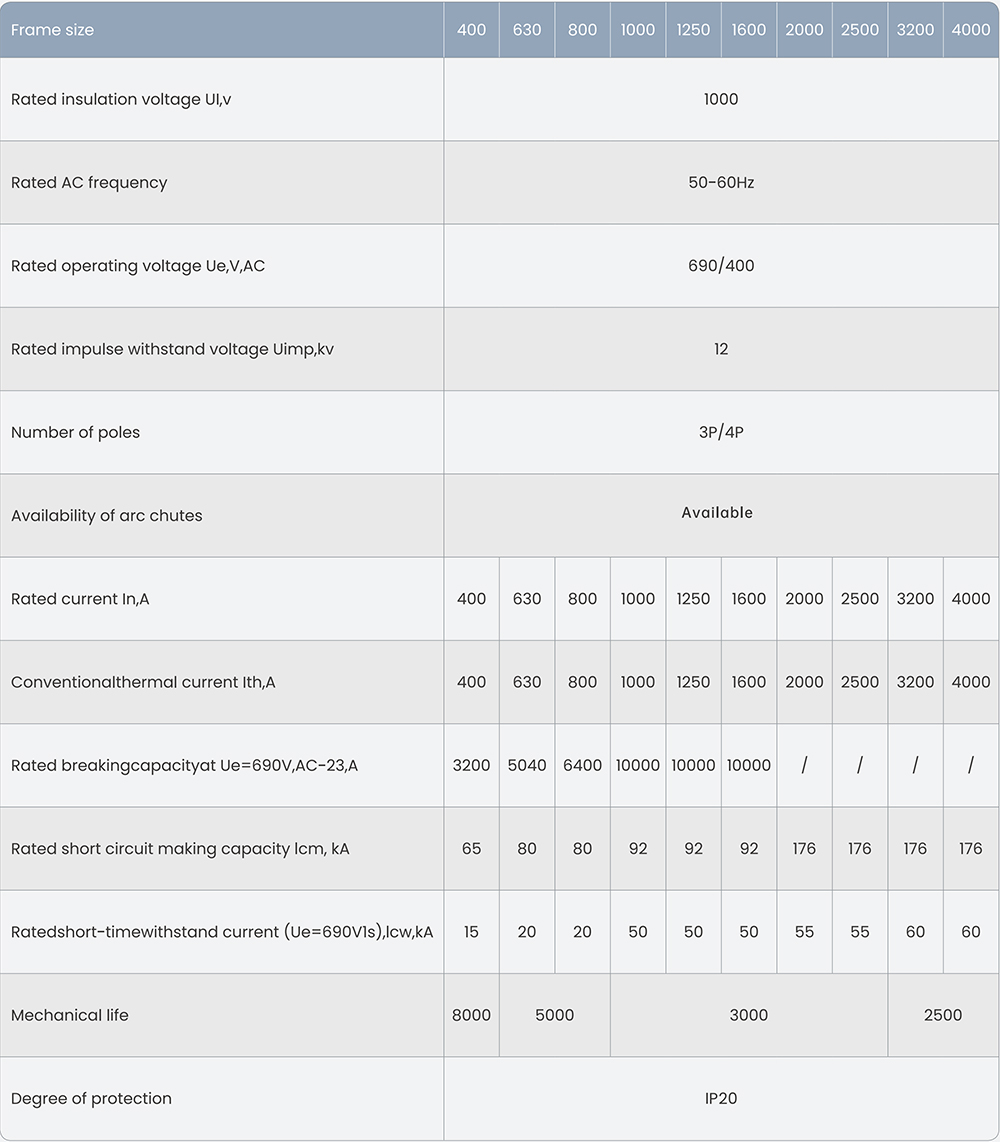Click the Degree of protection row label
1000x1142 pixels.
pyautogui.click(x=91, y=1098)
